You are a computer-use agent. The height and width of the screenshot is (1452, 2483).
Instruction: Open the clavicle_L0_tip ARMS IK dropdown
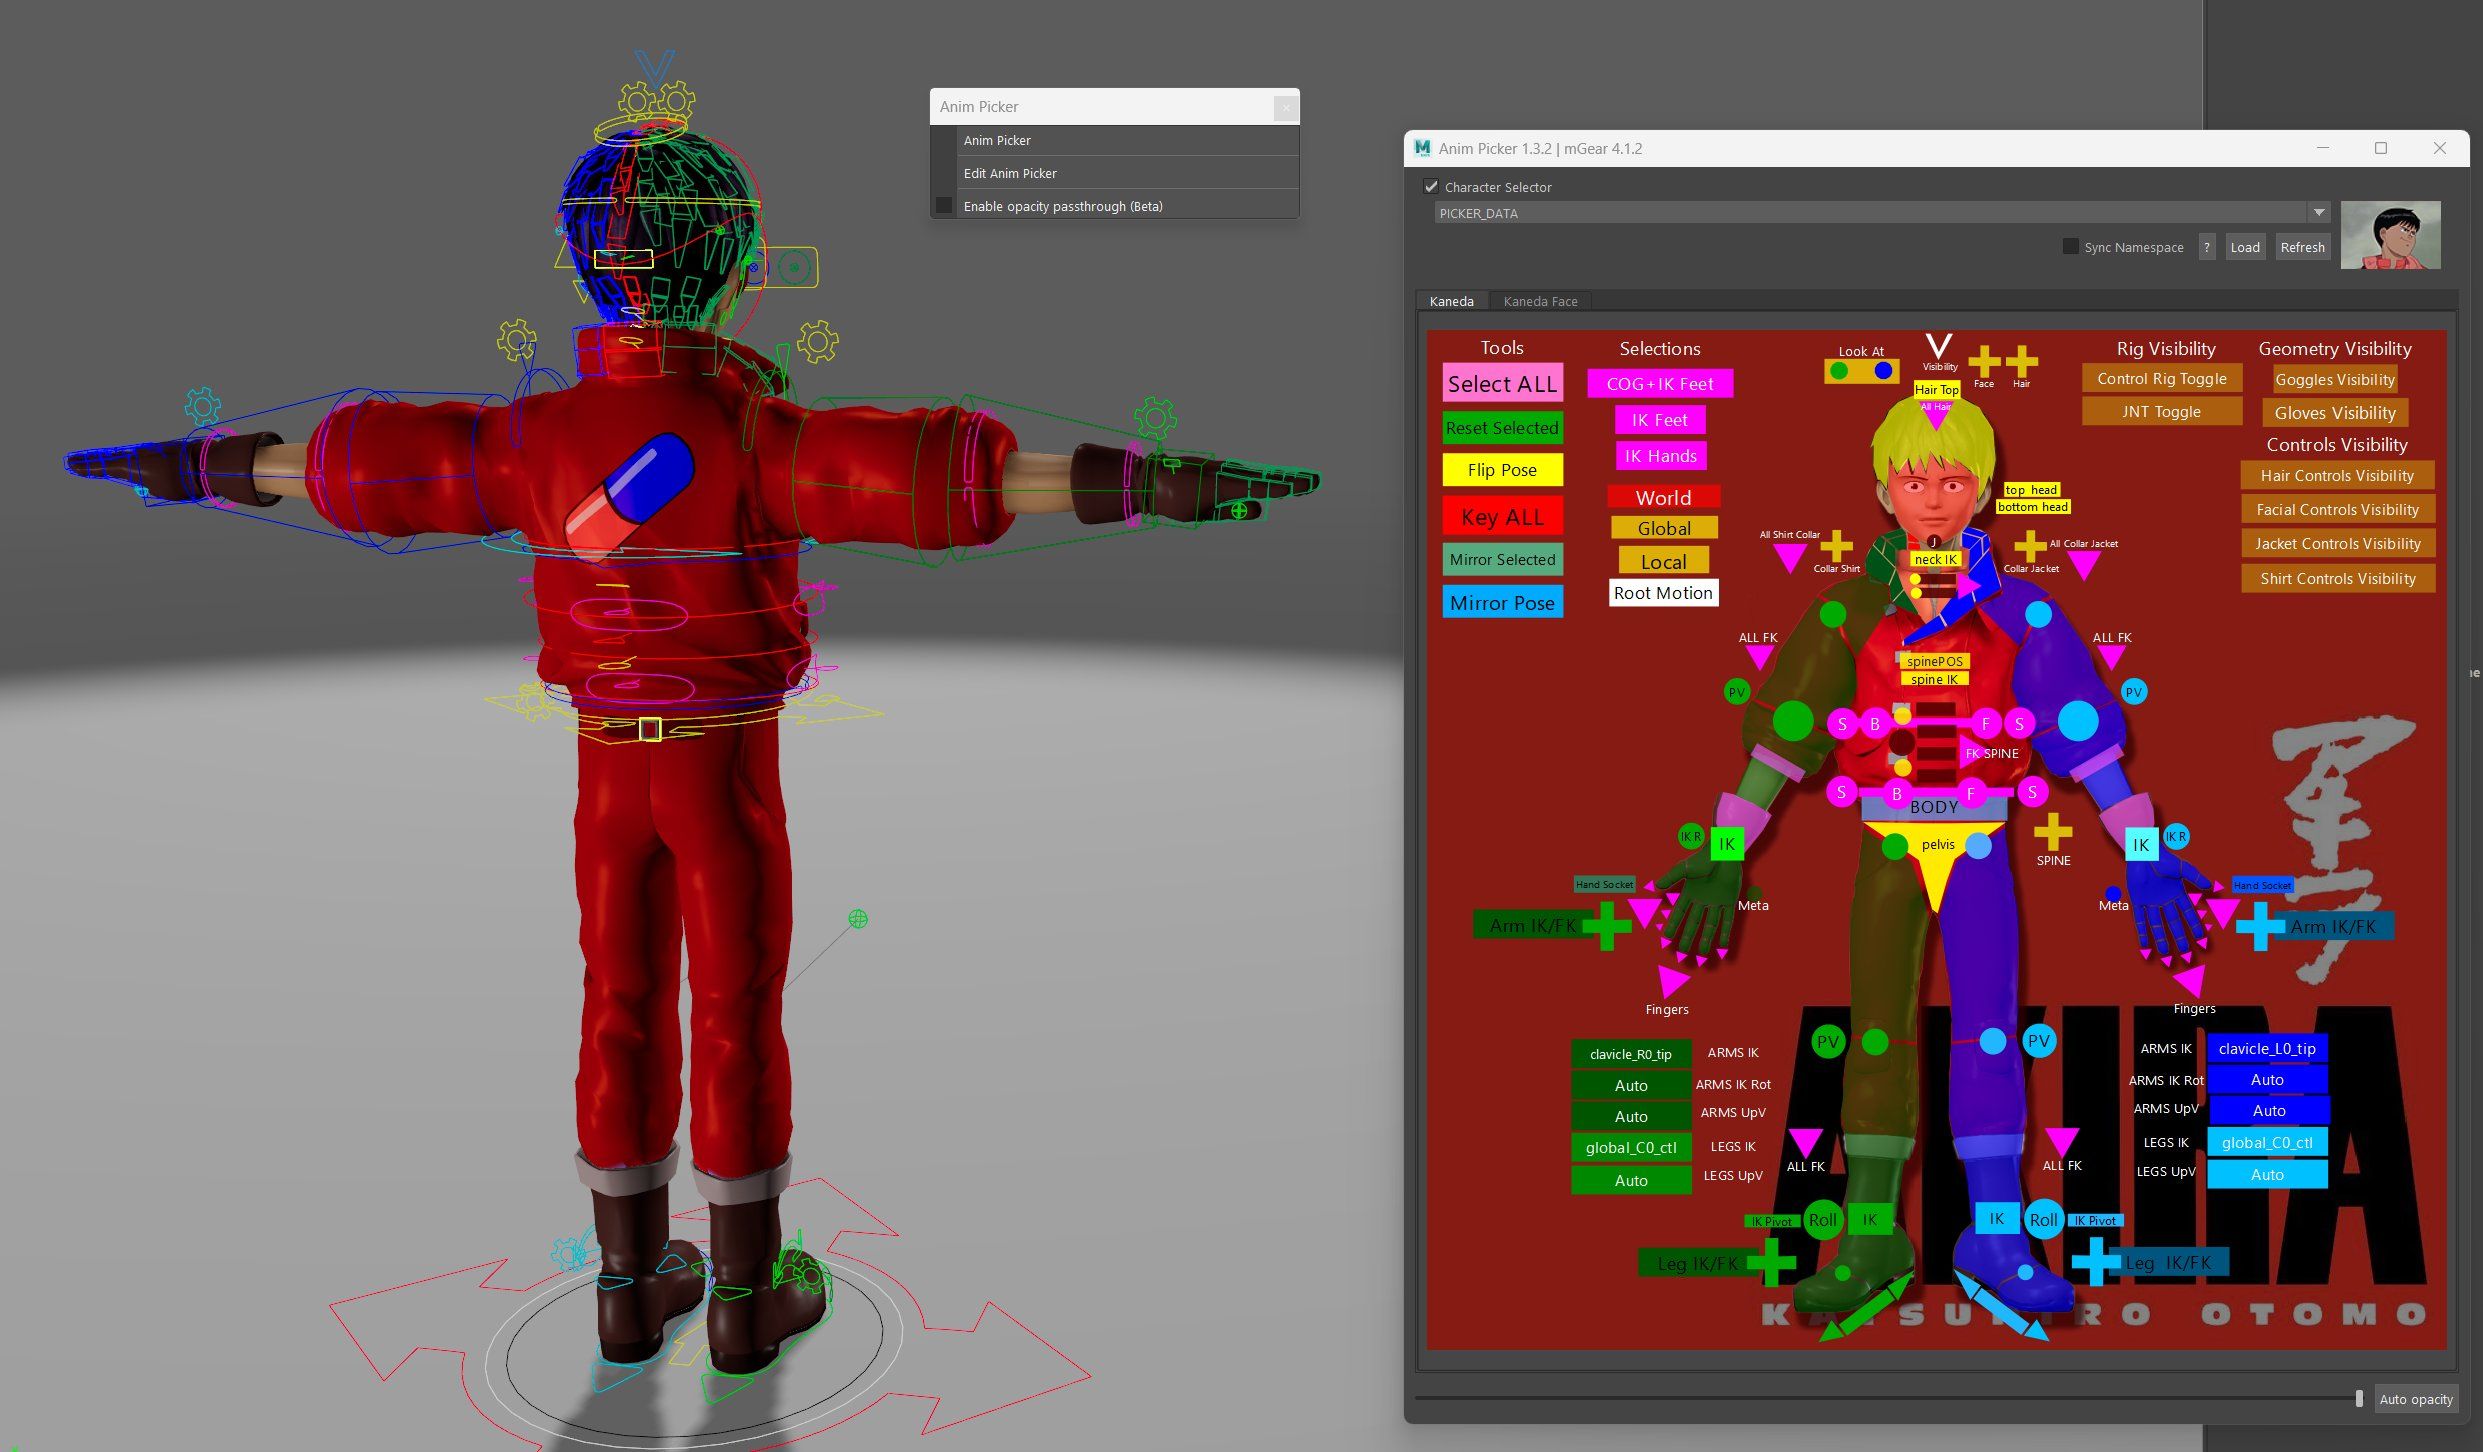(x=2266, y=1048)
